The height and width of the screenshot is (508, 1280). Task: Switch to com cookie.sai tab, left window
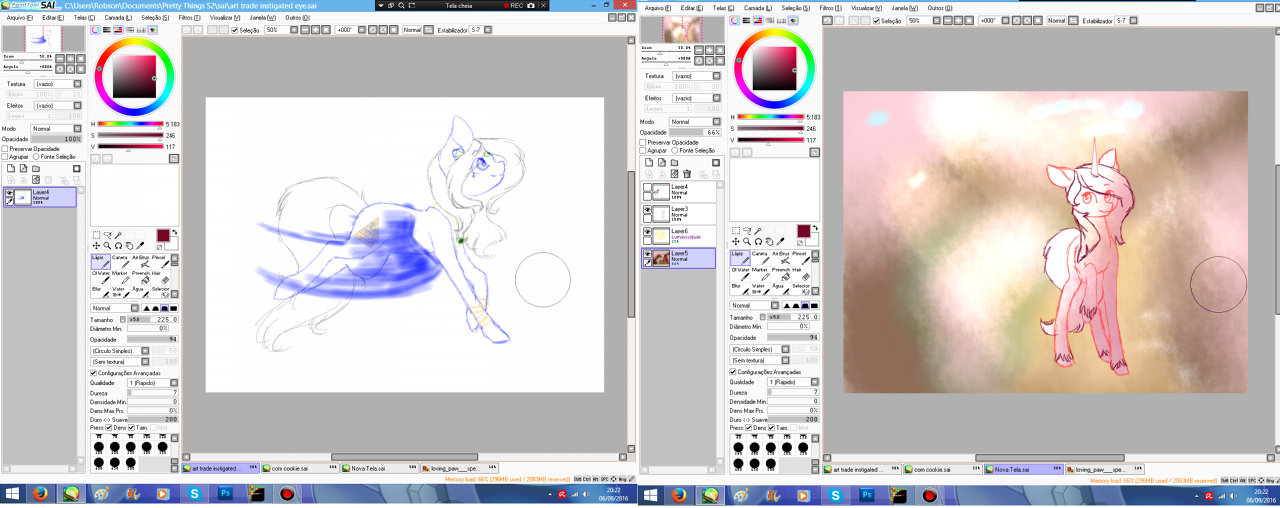301,468
